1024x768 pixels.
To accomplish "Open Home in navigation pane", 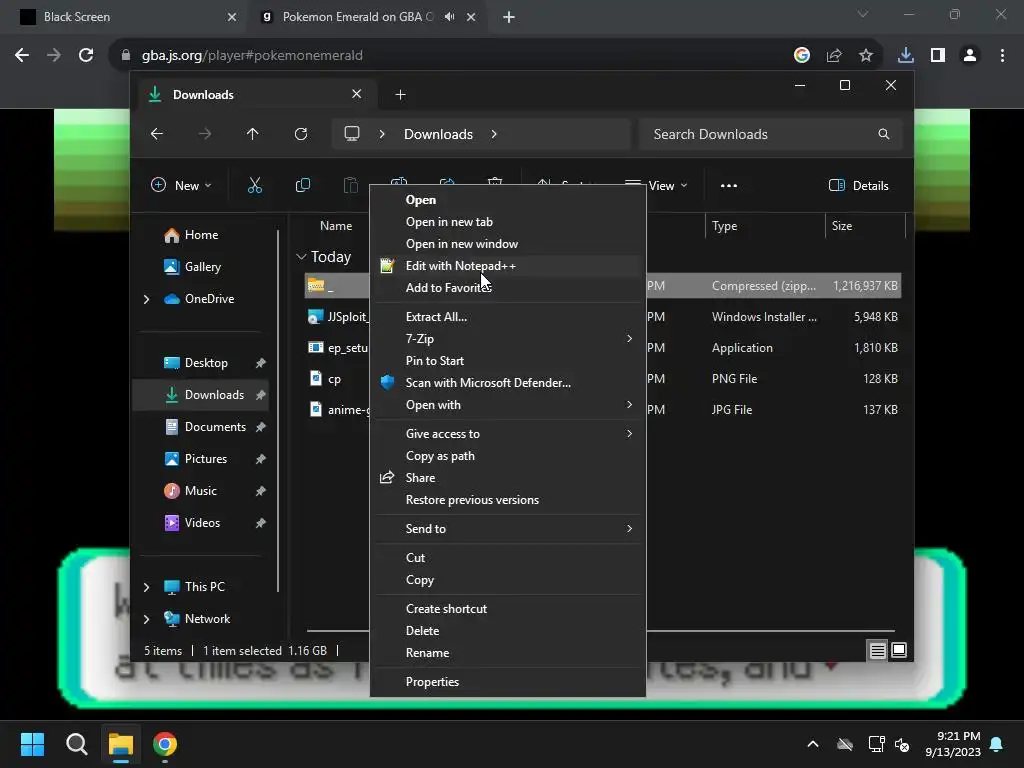I will pyautogui.click(x=200, y=235).
